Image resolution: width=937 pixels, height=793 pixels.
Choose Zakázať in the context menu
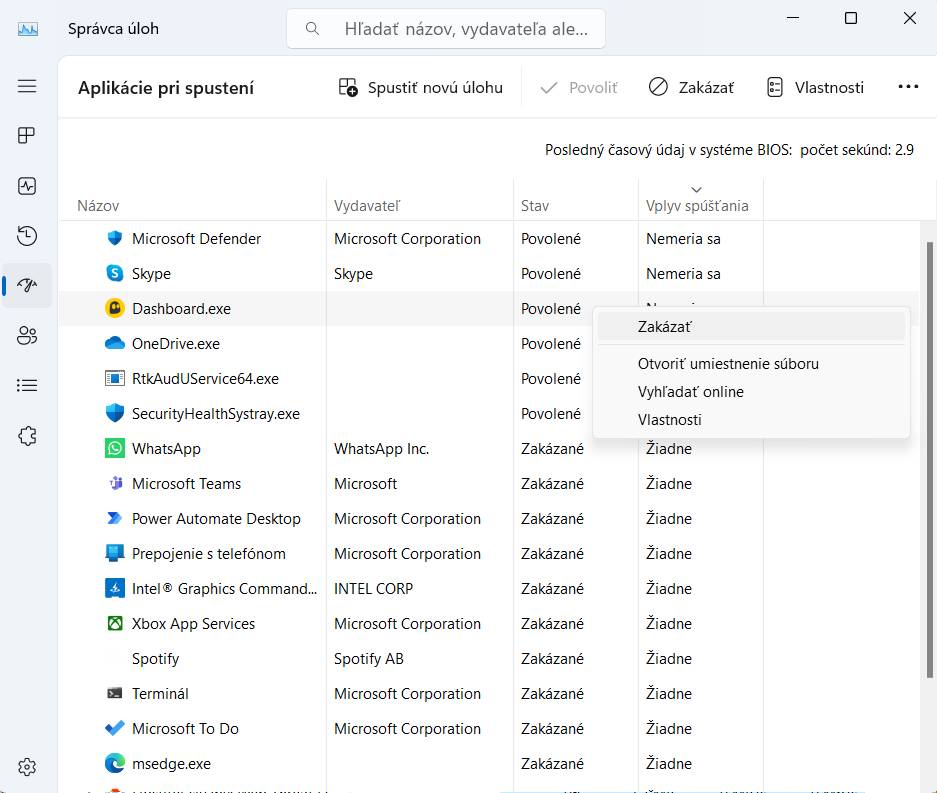(x=751, y=327)
